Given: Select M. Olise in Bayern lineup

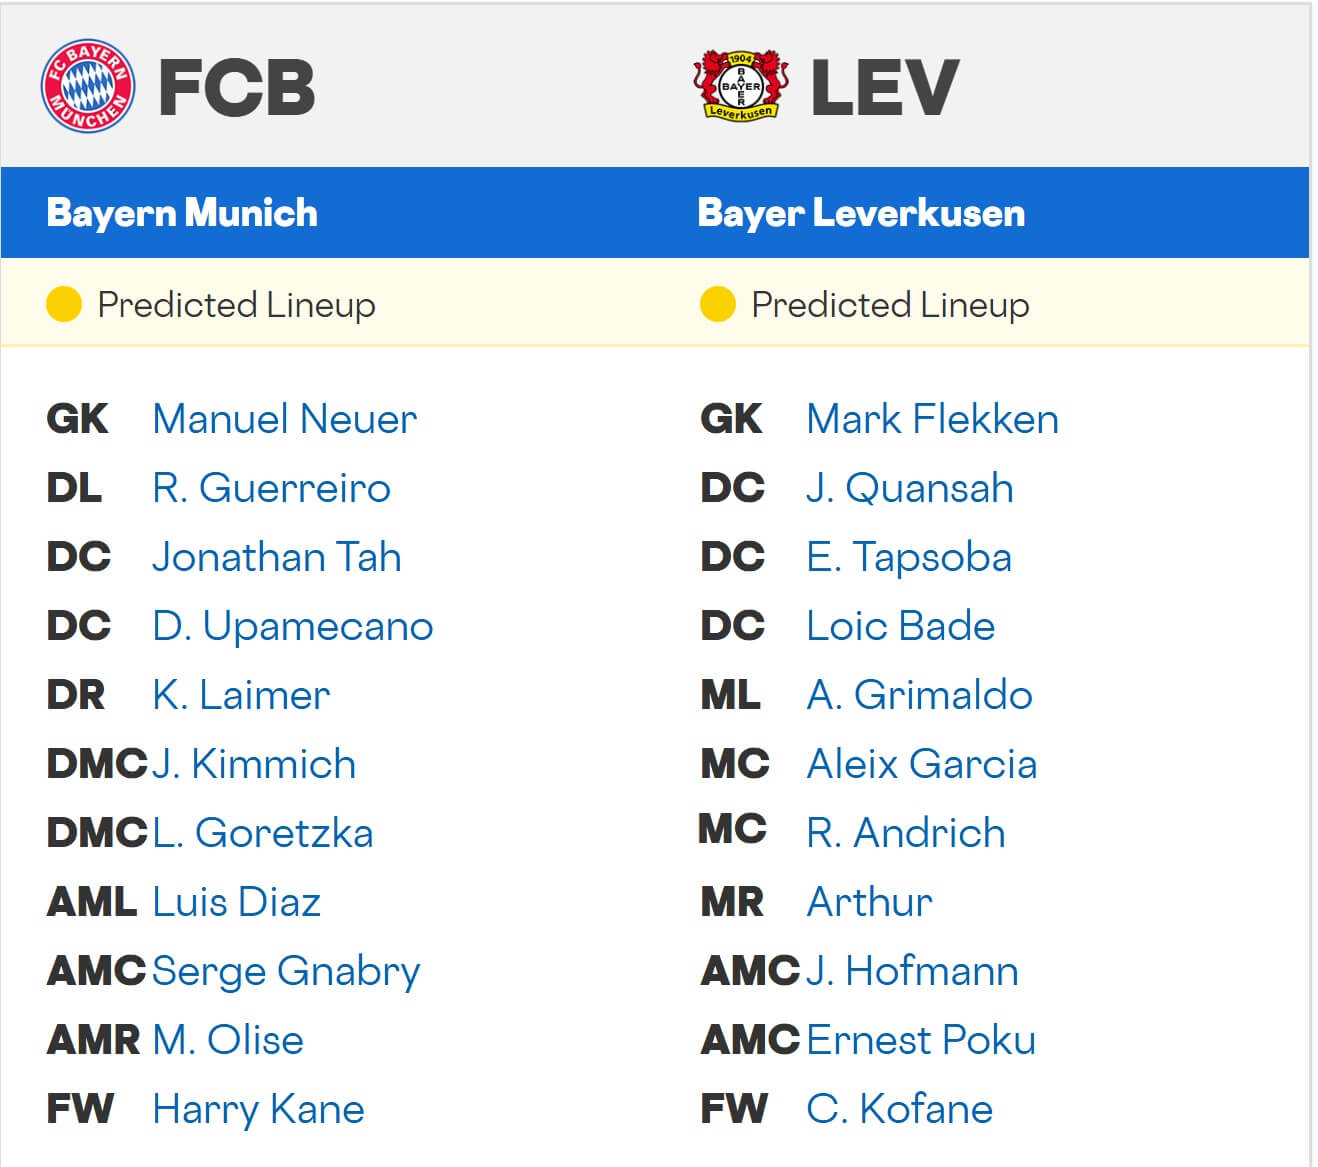Looking at the screenshot, I should (228, 1040).
